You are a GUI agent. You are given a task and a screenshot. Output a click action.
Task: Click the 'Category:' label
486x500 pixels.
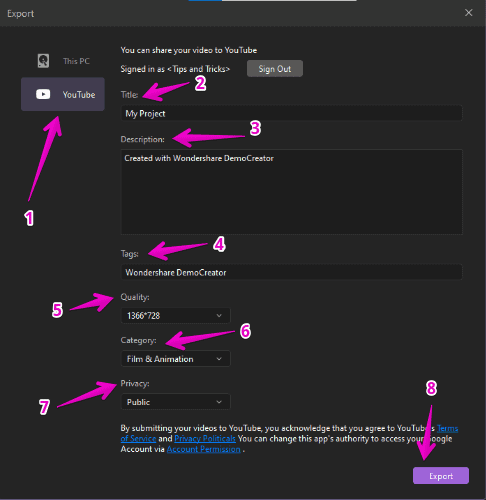click(138, 340)
